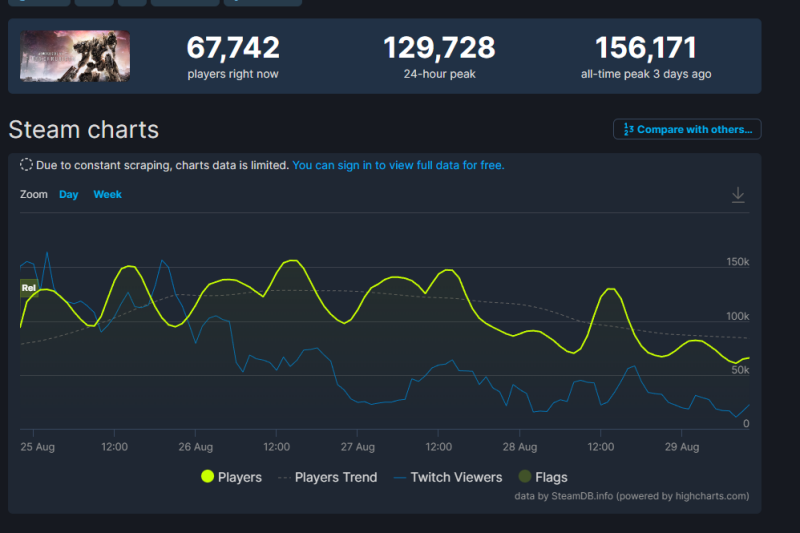Click the 25 Aug axis label
Image resolution: width=800 pixels, height=533 pixels.
(37, 447)
